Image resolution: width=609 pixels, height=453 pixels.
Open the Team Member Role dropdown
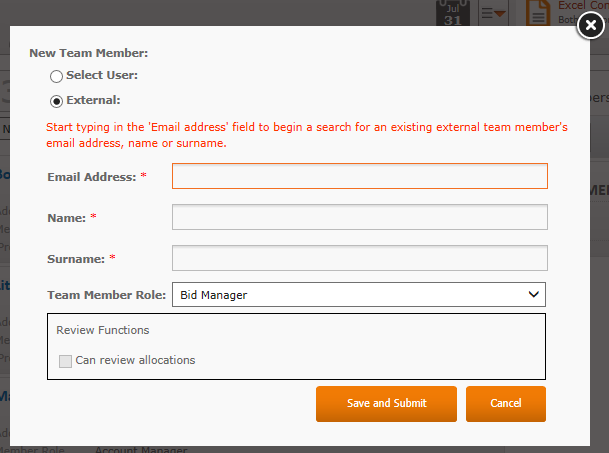click(359, 294)
